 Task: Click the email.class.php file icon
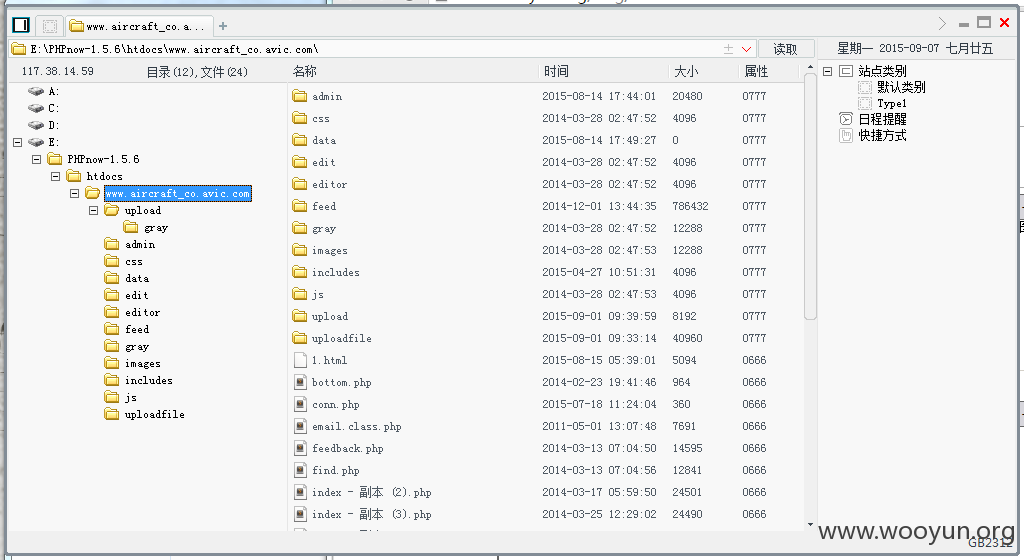tap(300, 426)
